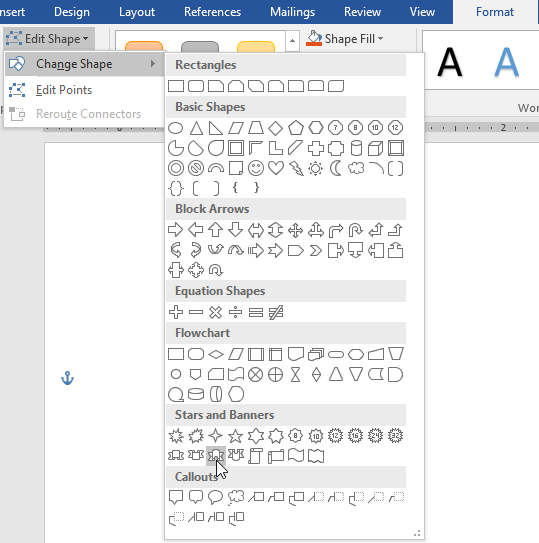Expand the Shape Fill dropdown arrow

click(381, 38)
